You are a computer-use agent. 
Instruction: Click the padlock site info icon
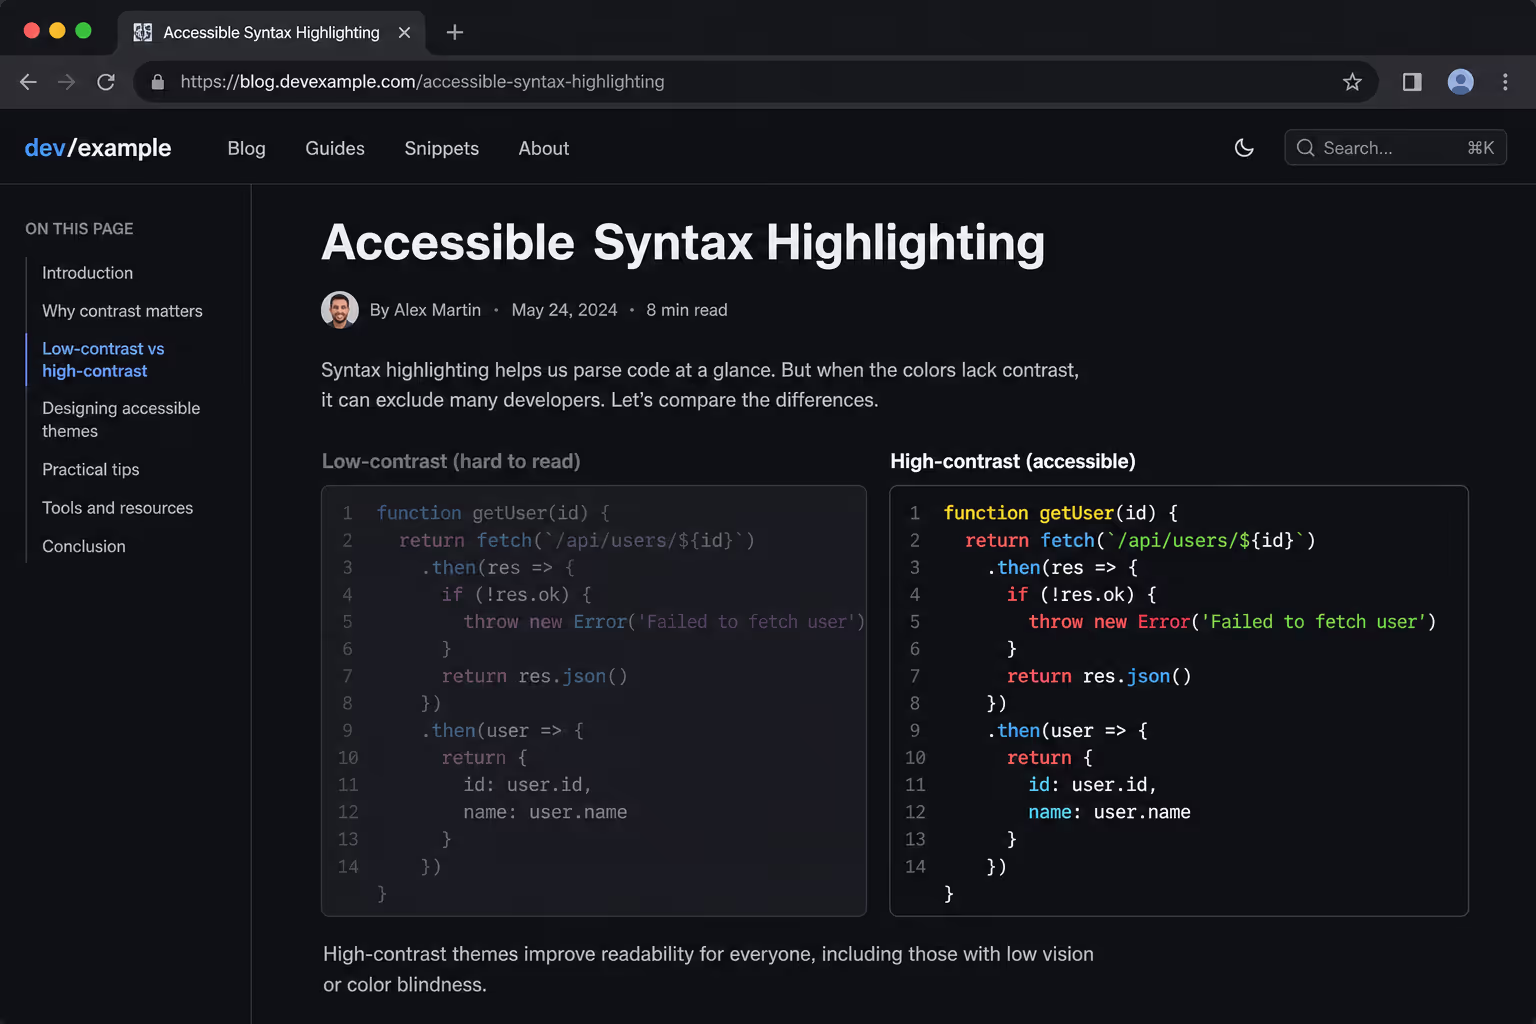(157, 82)
